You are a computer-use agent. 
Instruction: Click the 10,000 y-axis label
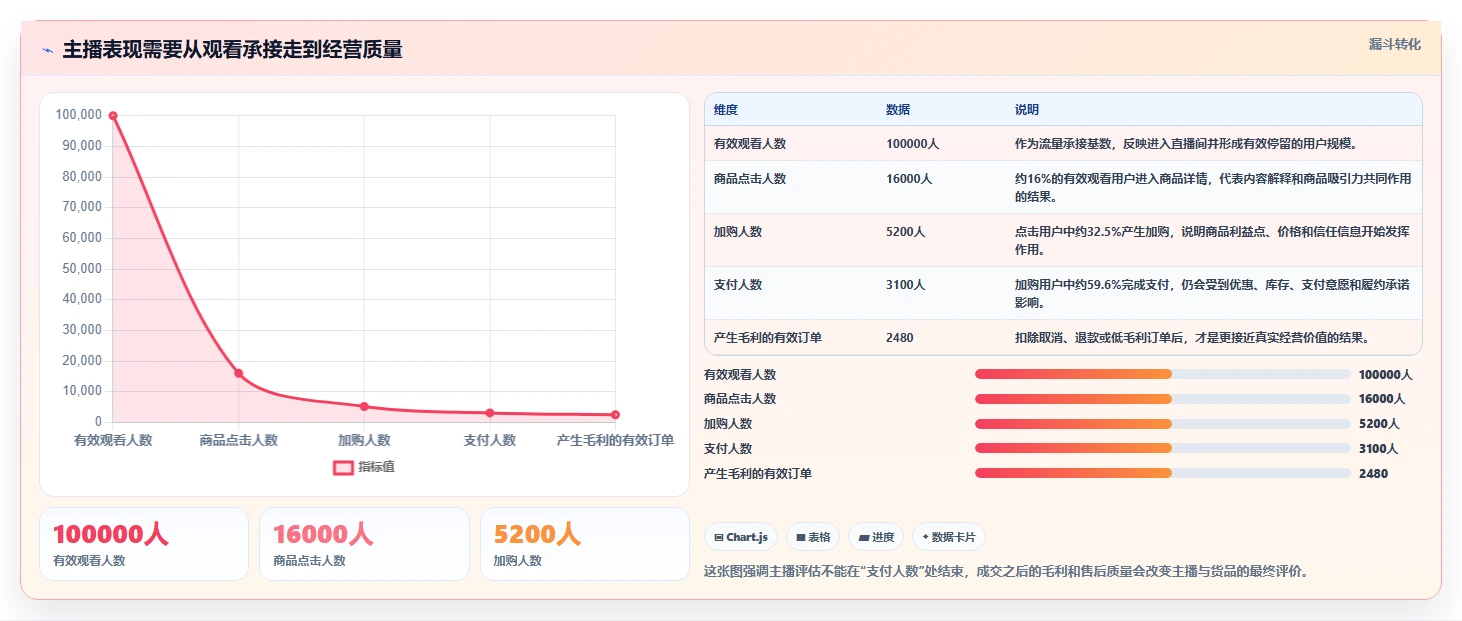coord(82,391)
